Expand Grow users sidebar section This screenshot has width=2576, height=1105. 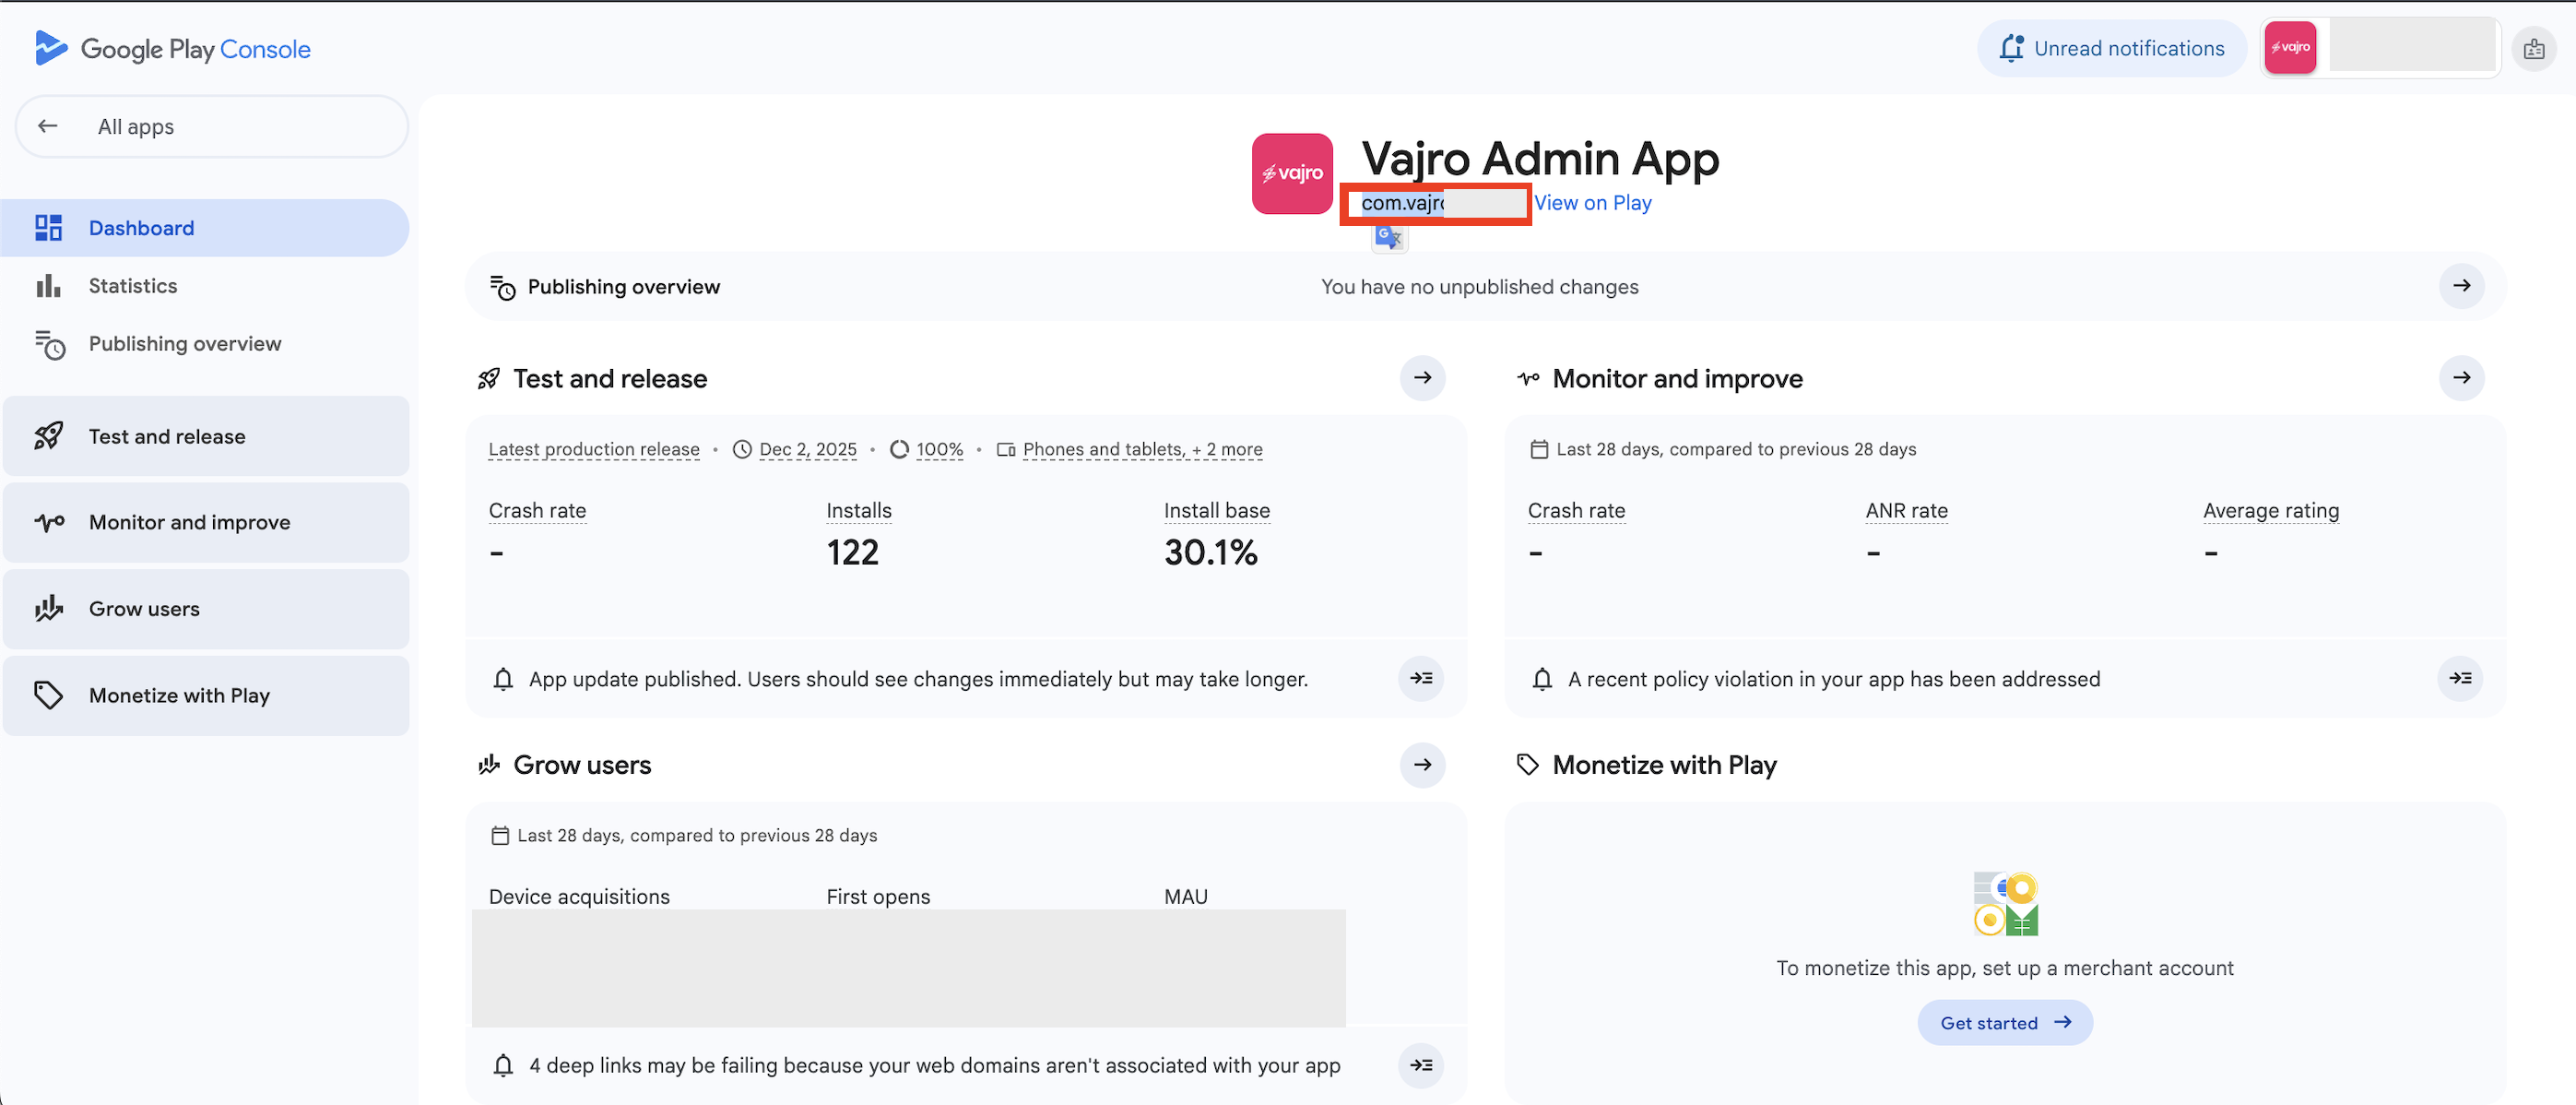(144, 609)
